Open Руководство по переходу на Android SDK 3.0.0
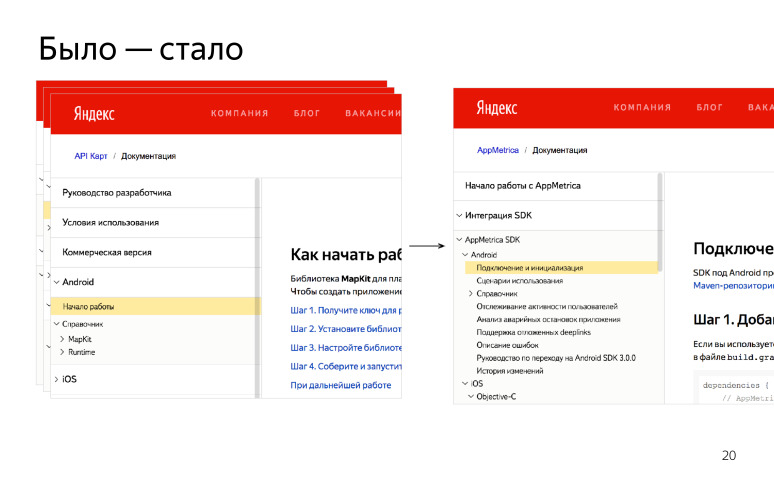The height and width of the screenshot is (484, 774). click(556, 358)
